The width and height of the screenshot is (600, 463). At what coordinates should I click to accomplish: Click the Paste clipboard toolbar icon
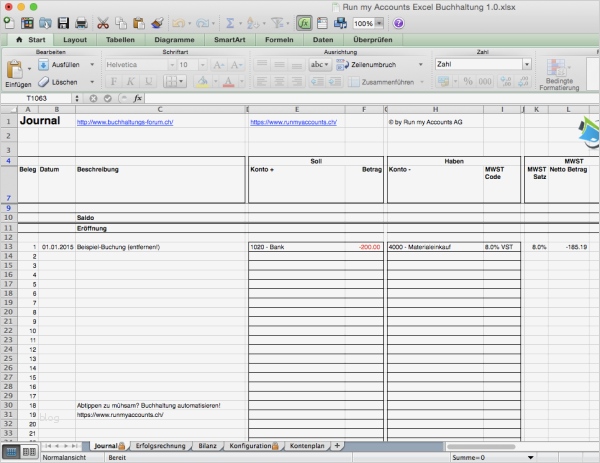[x=139, y=23]
